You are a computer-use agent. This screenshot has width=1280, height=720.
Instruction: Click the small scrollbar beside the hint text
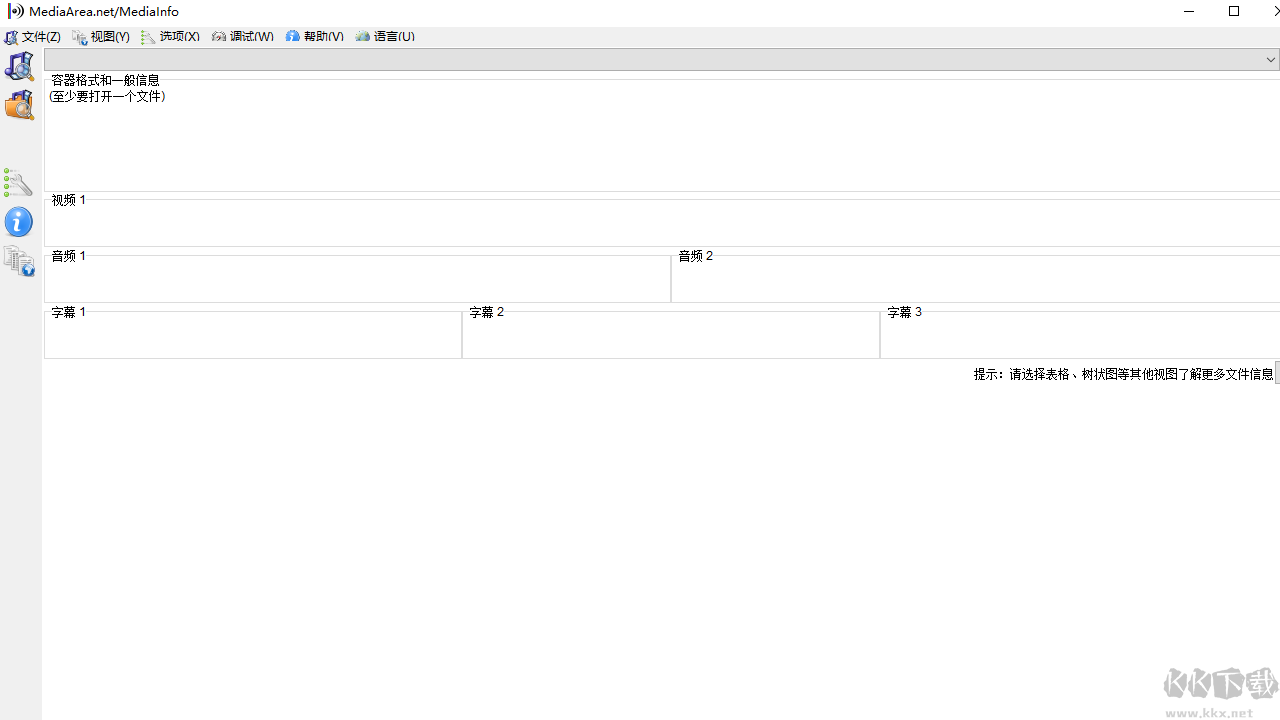coord(1277,373)
